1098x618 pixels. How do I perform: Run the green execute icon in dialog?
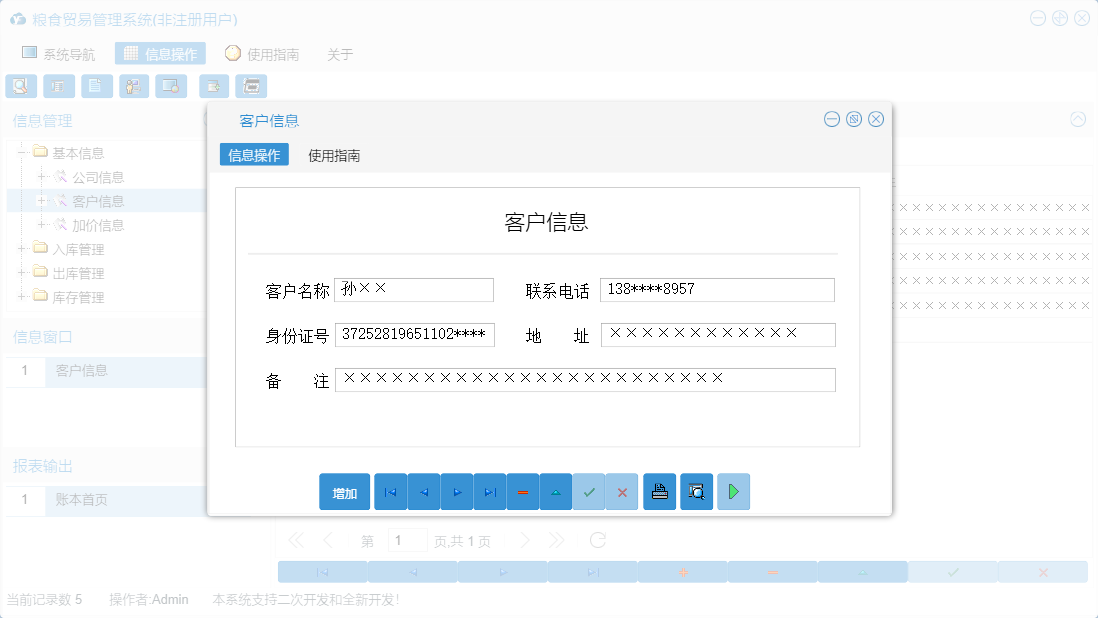tap(733, 491)
